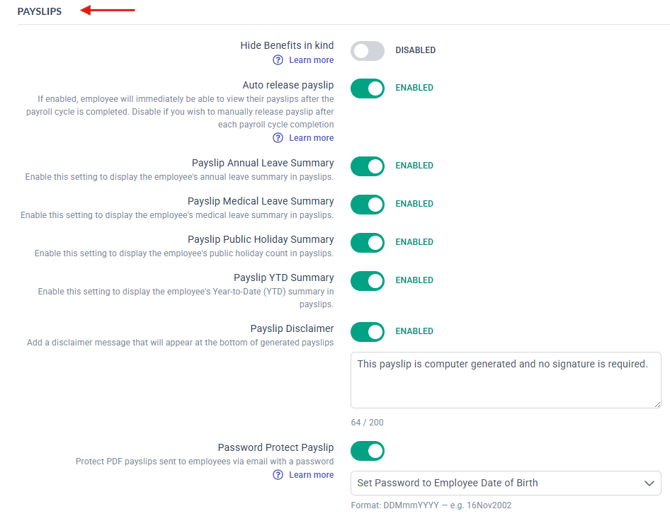The width and height of the screenshot is (670, 521).
Task: Open Learn more link for Hide Benefits
Action: (311, 60)
